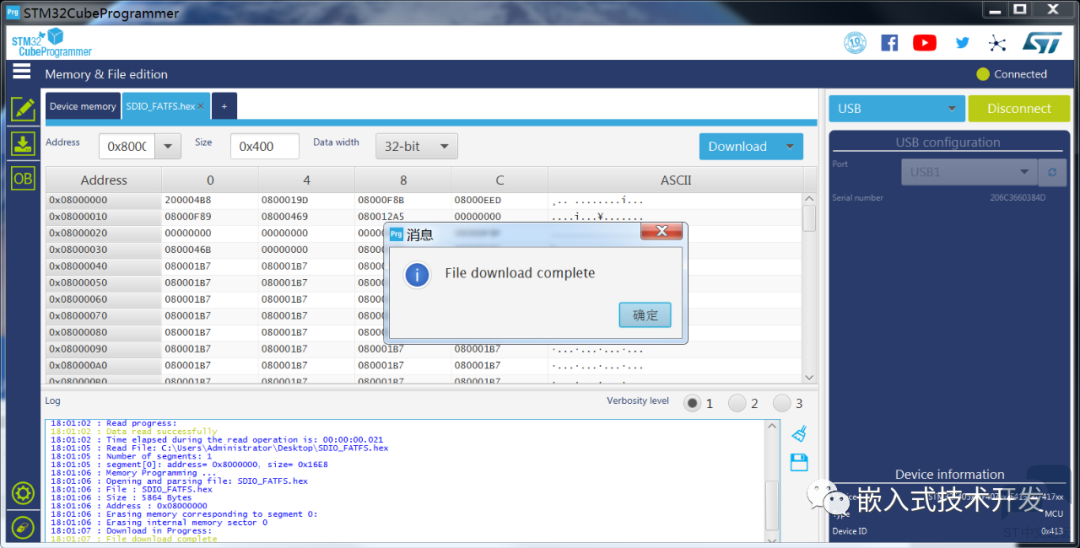Close the SDIO_FATFS.hex tab
Screen dimensions: 1080x548
[200, 106]
